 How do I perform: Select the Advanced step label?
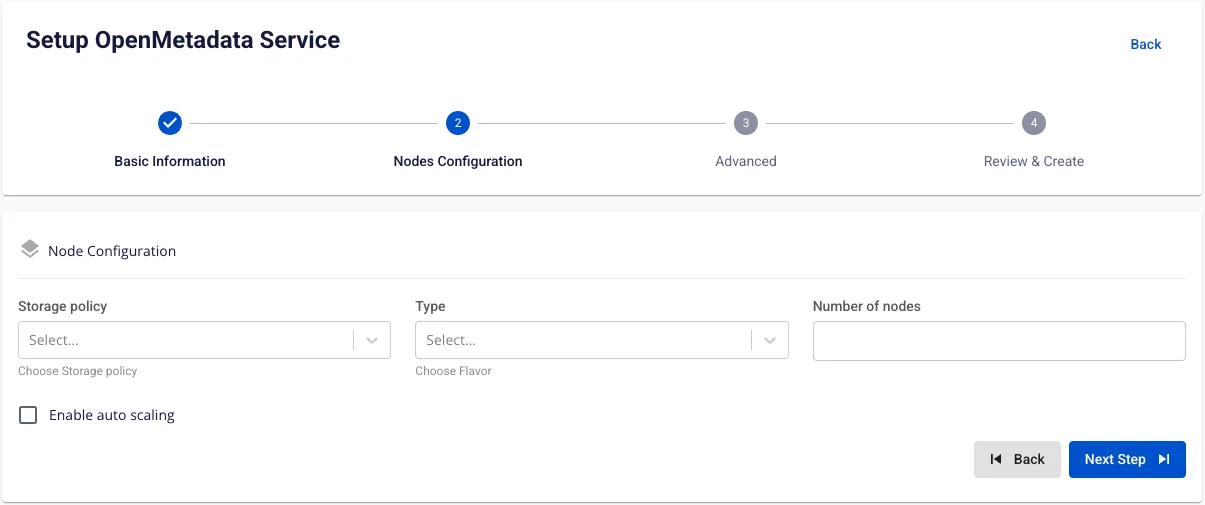click(746, 161)
